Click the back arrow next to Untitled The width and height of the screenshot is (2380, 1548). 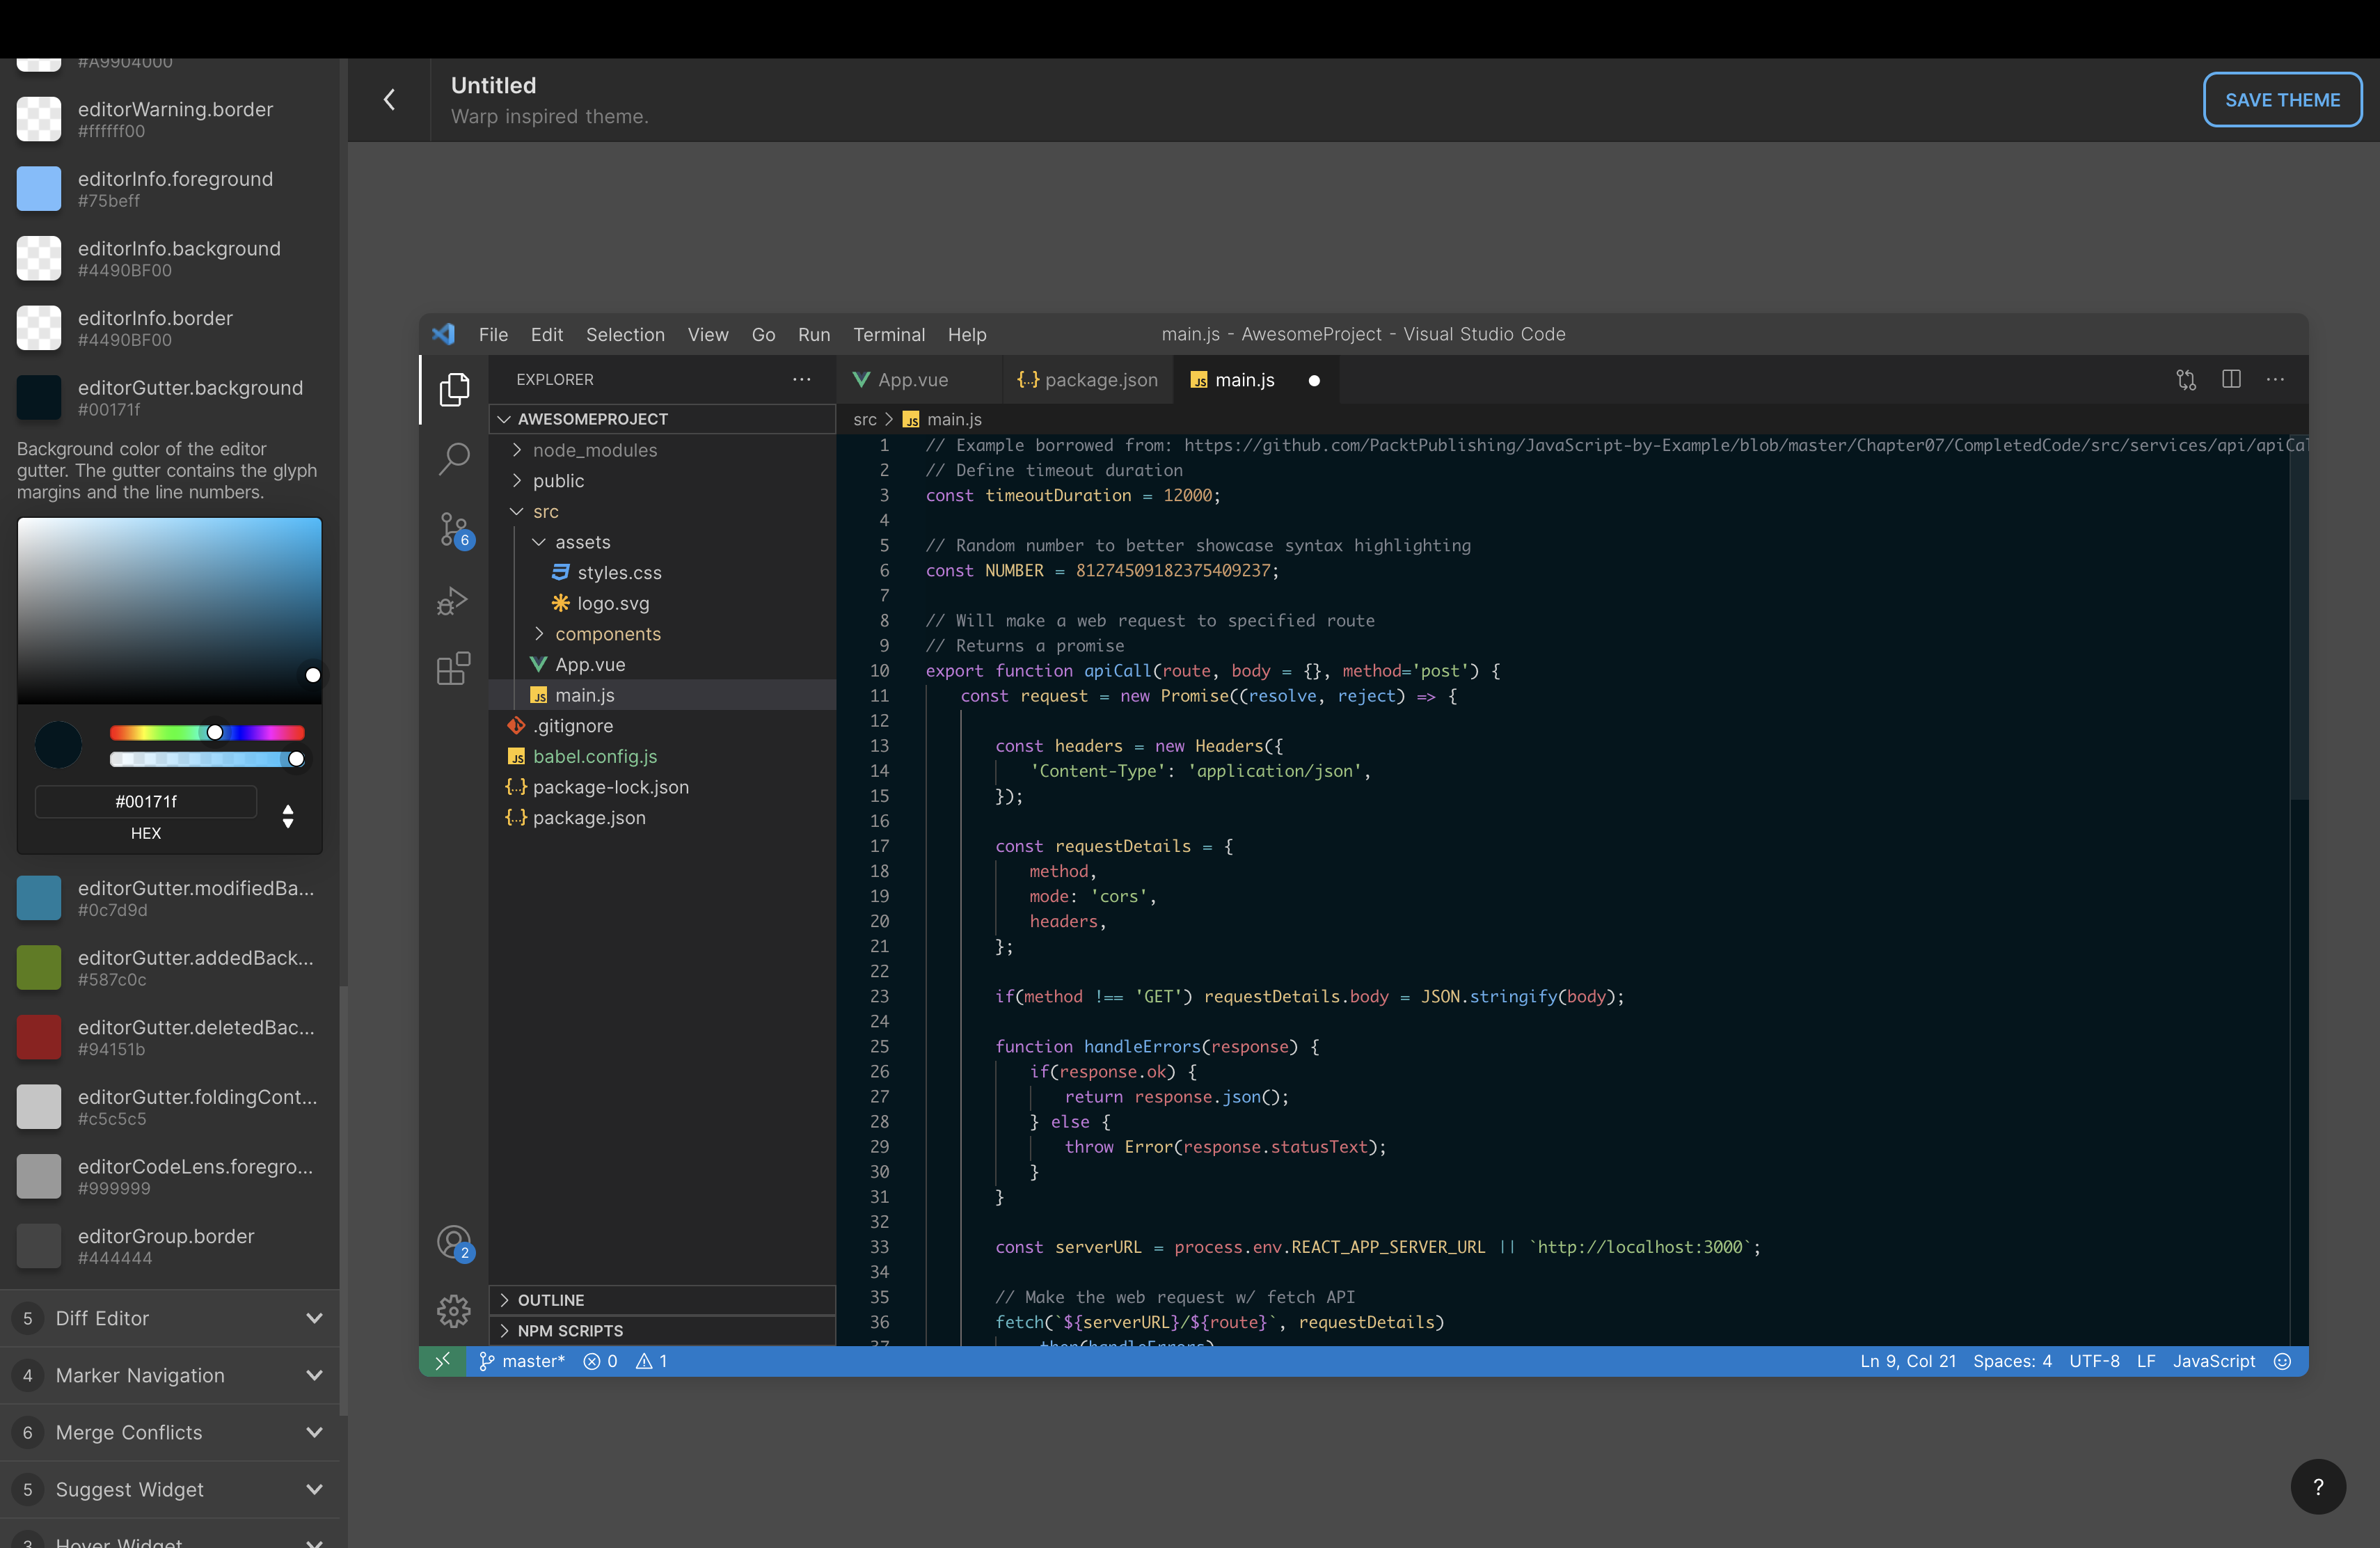click(x=389, y=100)
